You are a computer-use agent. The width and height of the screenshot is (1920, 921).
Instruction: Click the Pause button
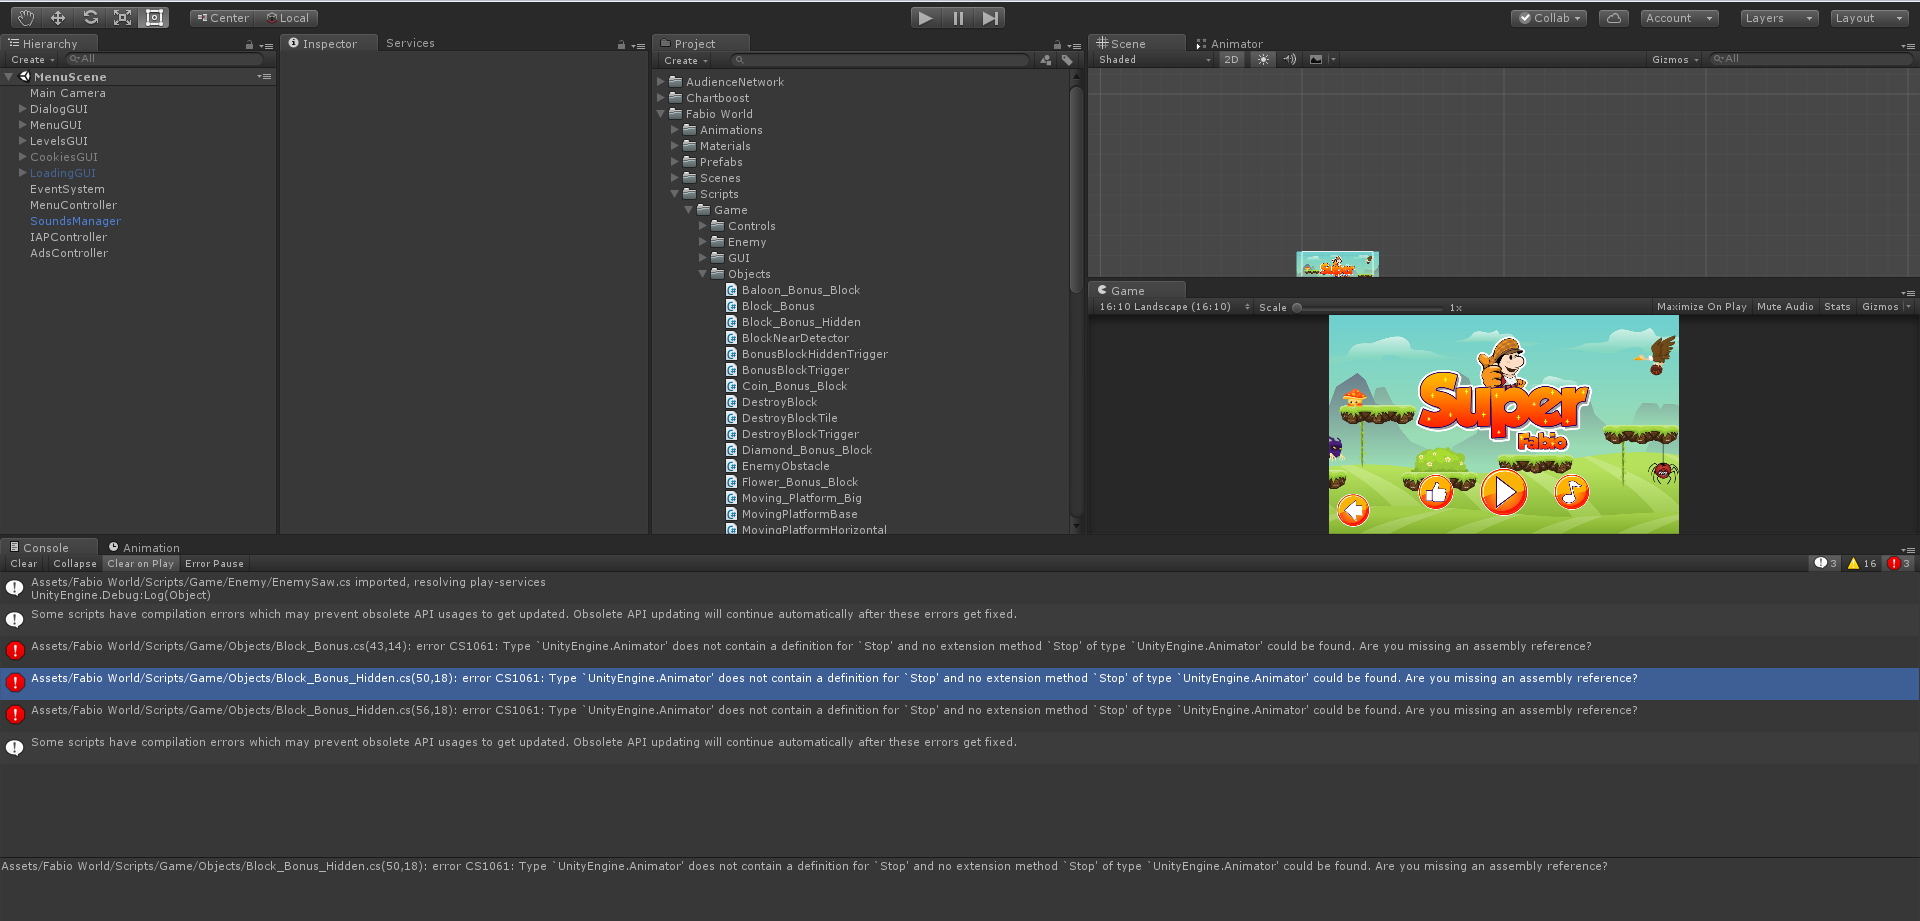pyautogui.click(x=956, y=17)
